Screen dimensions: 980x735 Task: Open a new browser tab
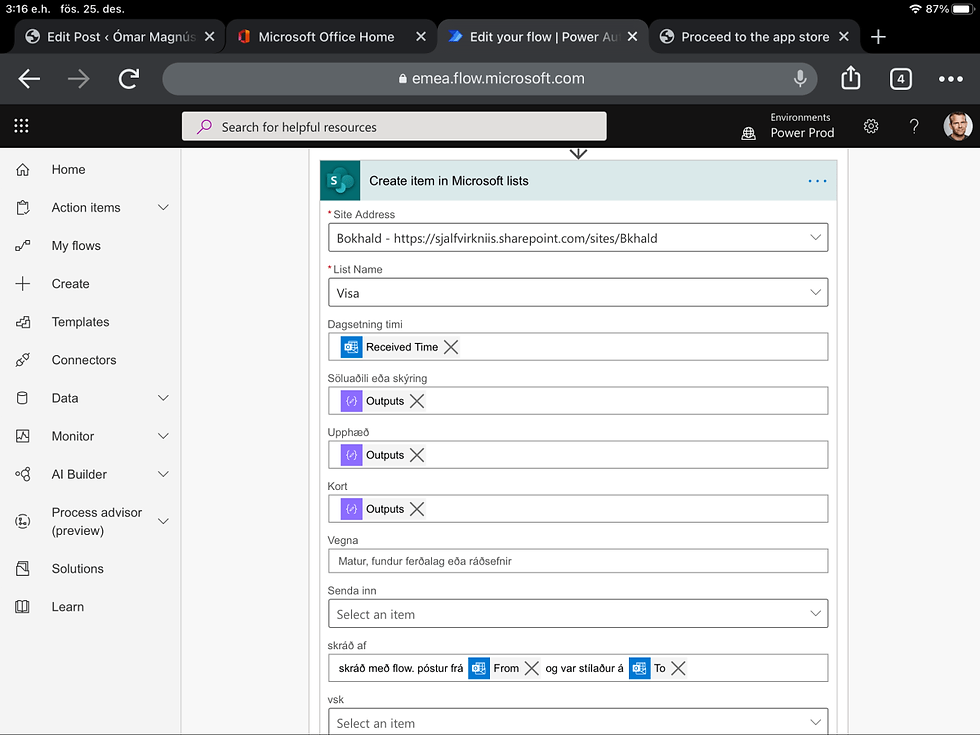pos(878,37)
